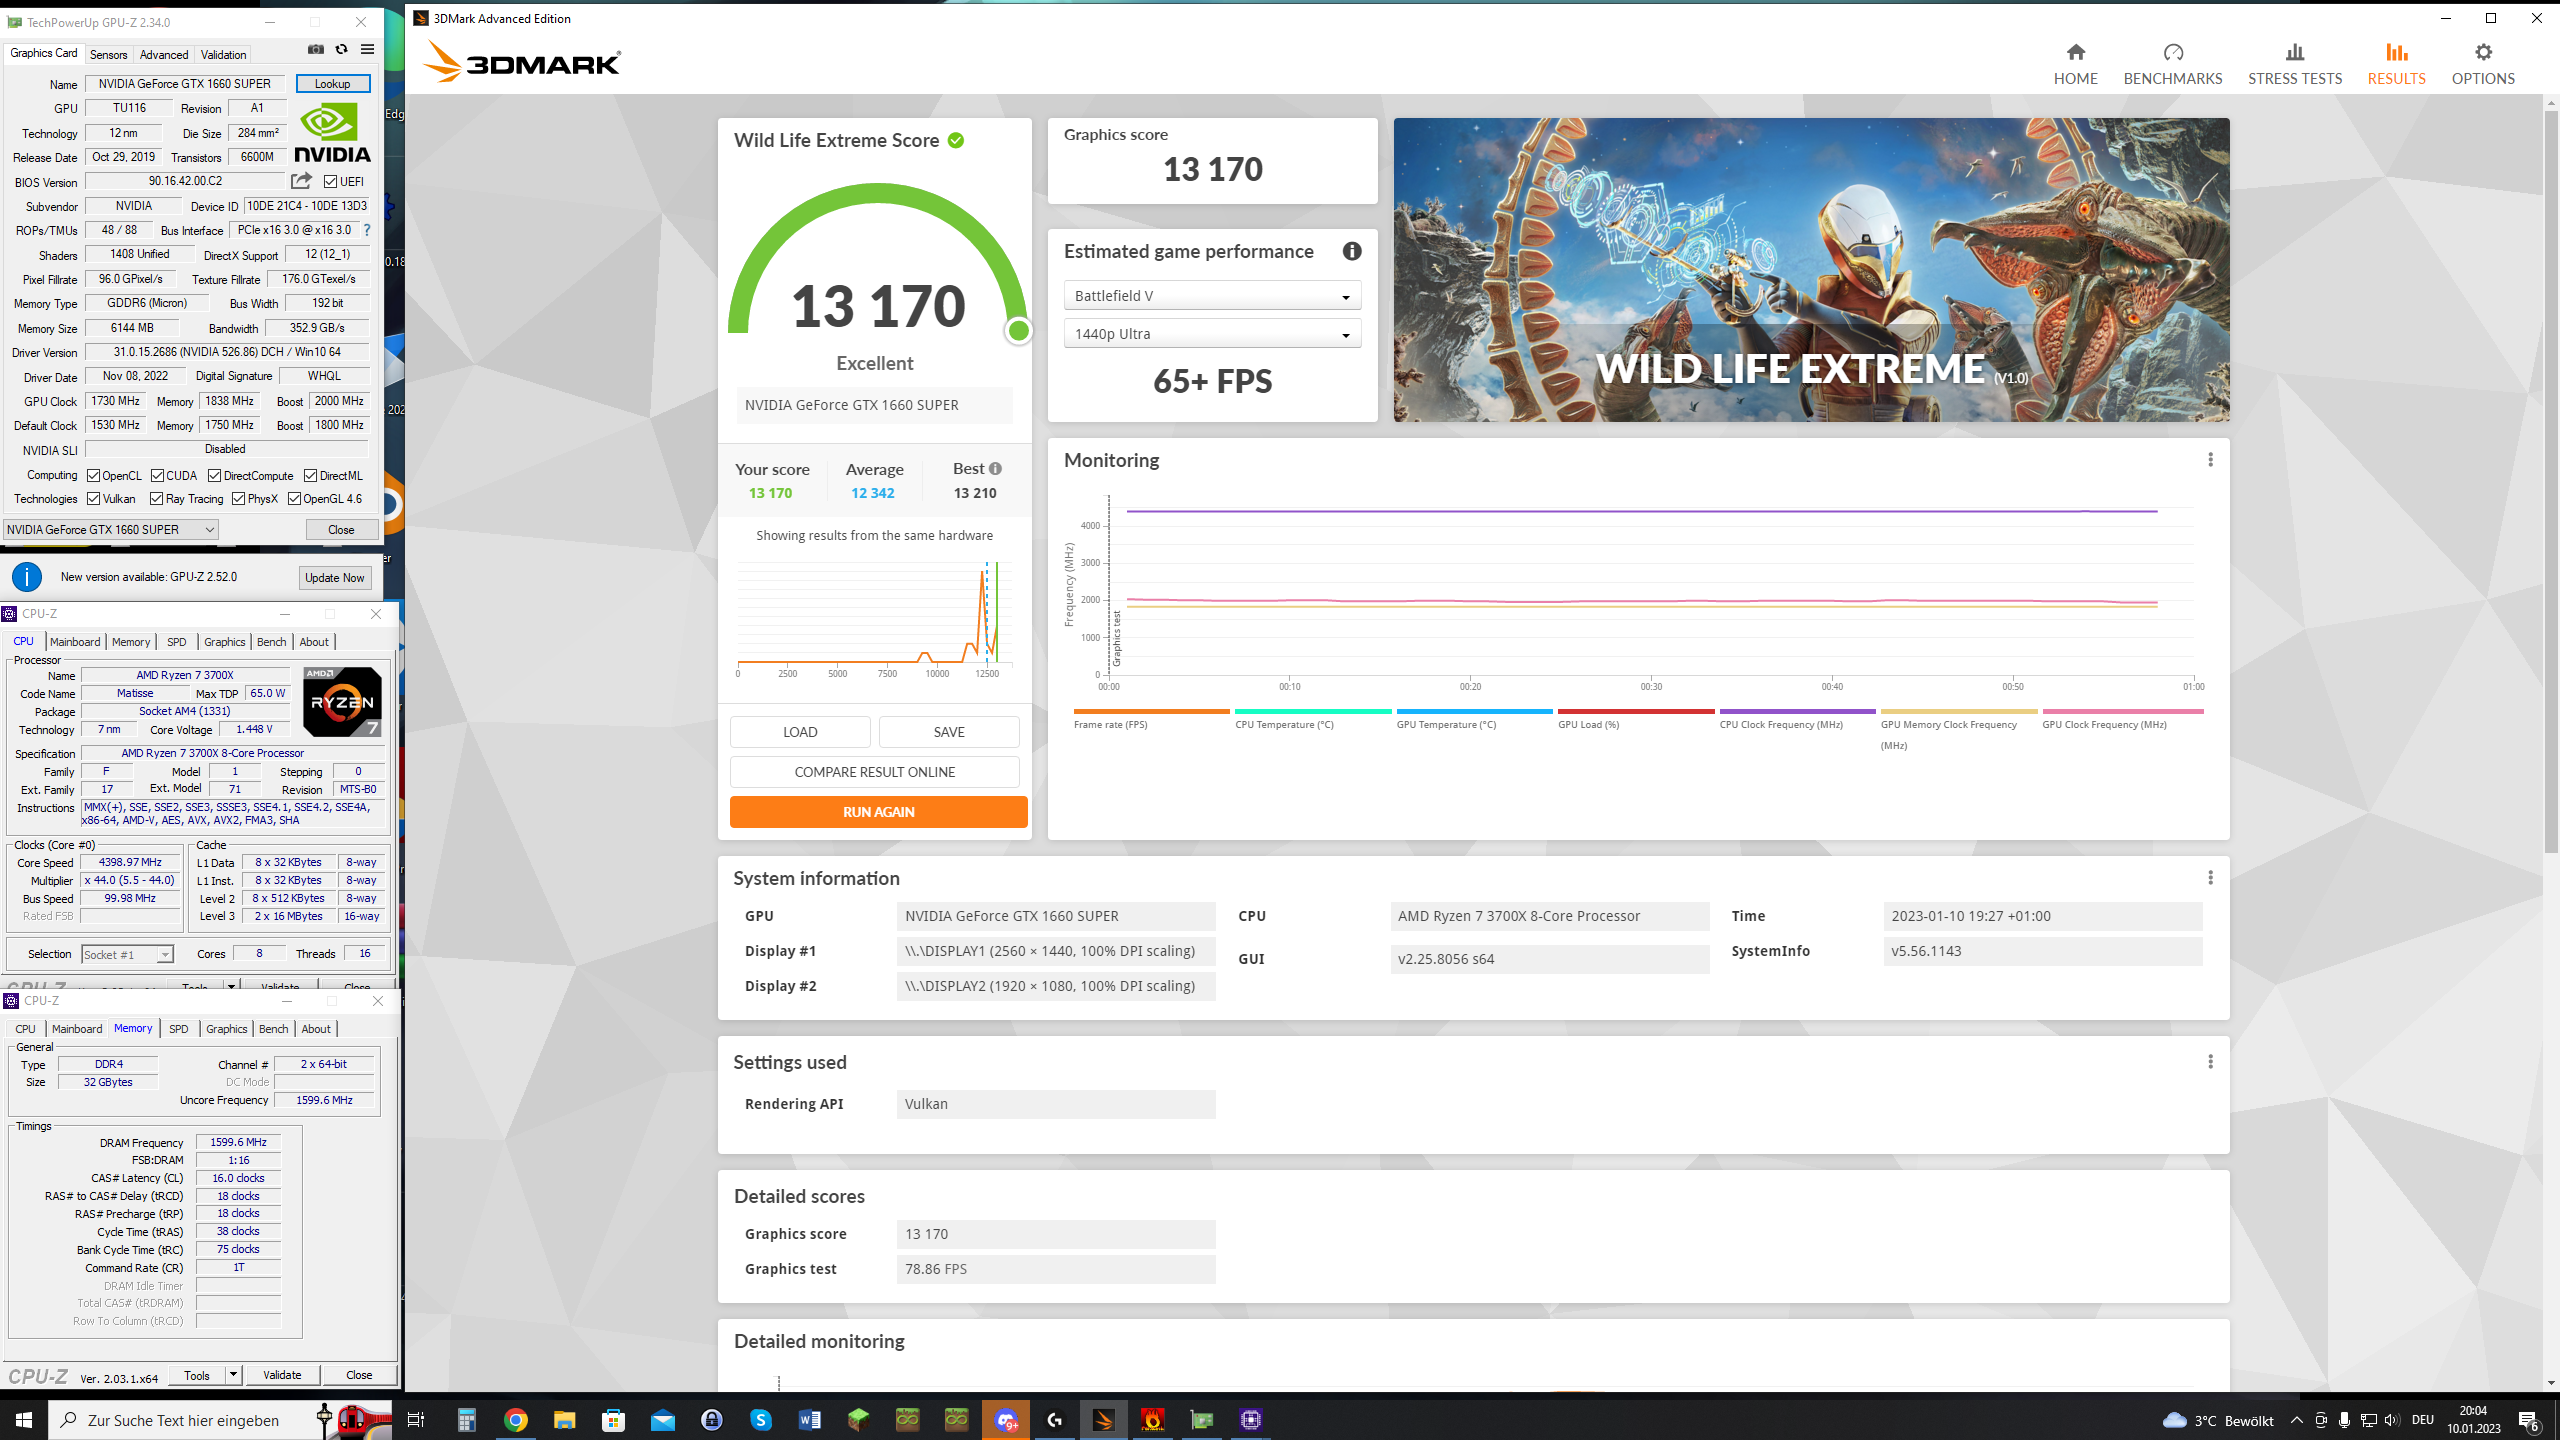Open the Monitoring panel three-dot menu
The height and width of the screenshot is (1440, 2560).
click(2210, 460)
